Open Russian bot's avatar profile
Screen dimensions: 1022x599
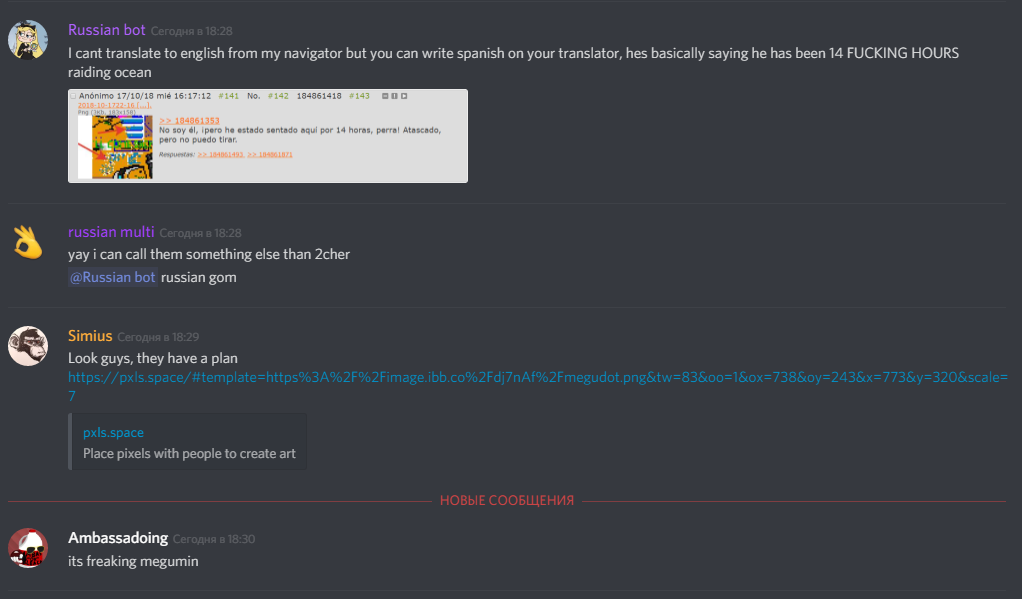click(27, 40)
